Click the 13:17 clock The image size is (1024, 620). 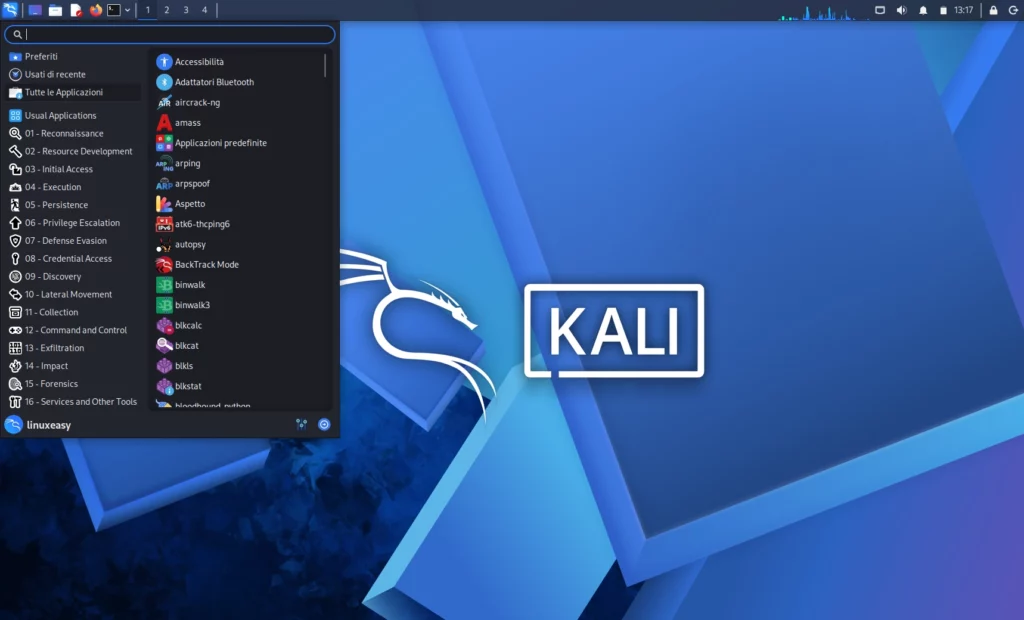(x=963, y=10)
